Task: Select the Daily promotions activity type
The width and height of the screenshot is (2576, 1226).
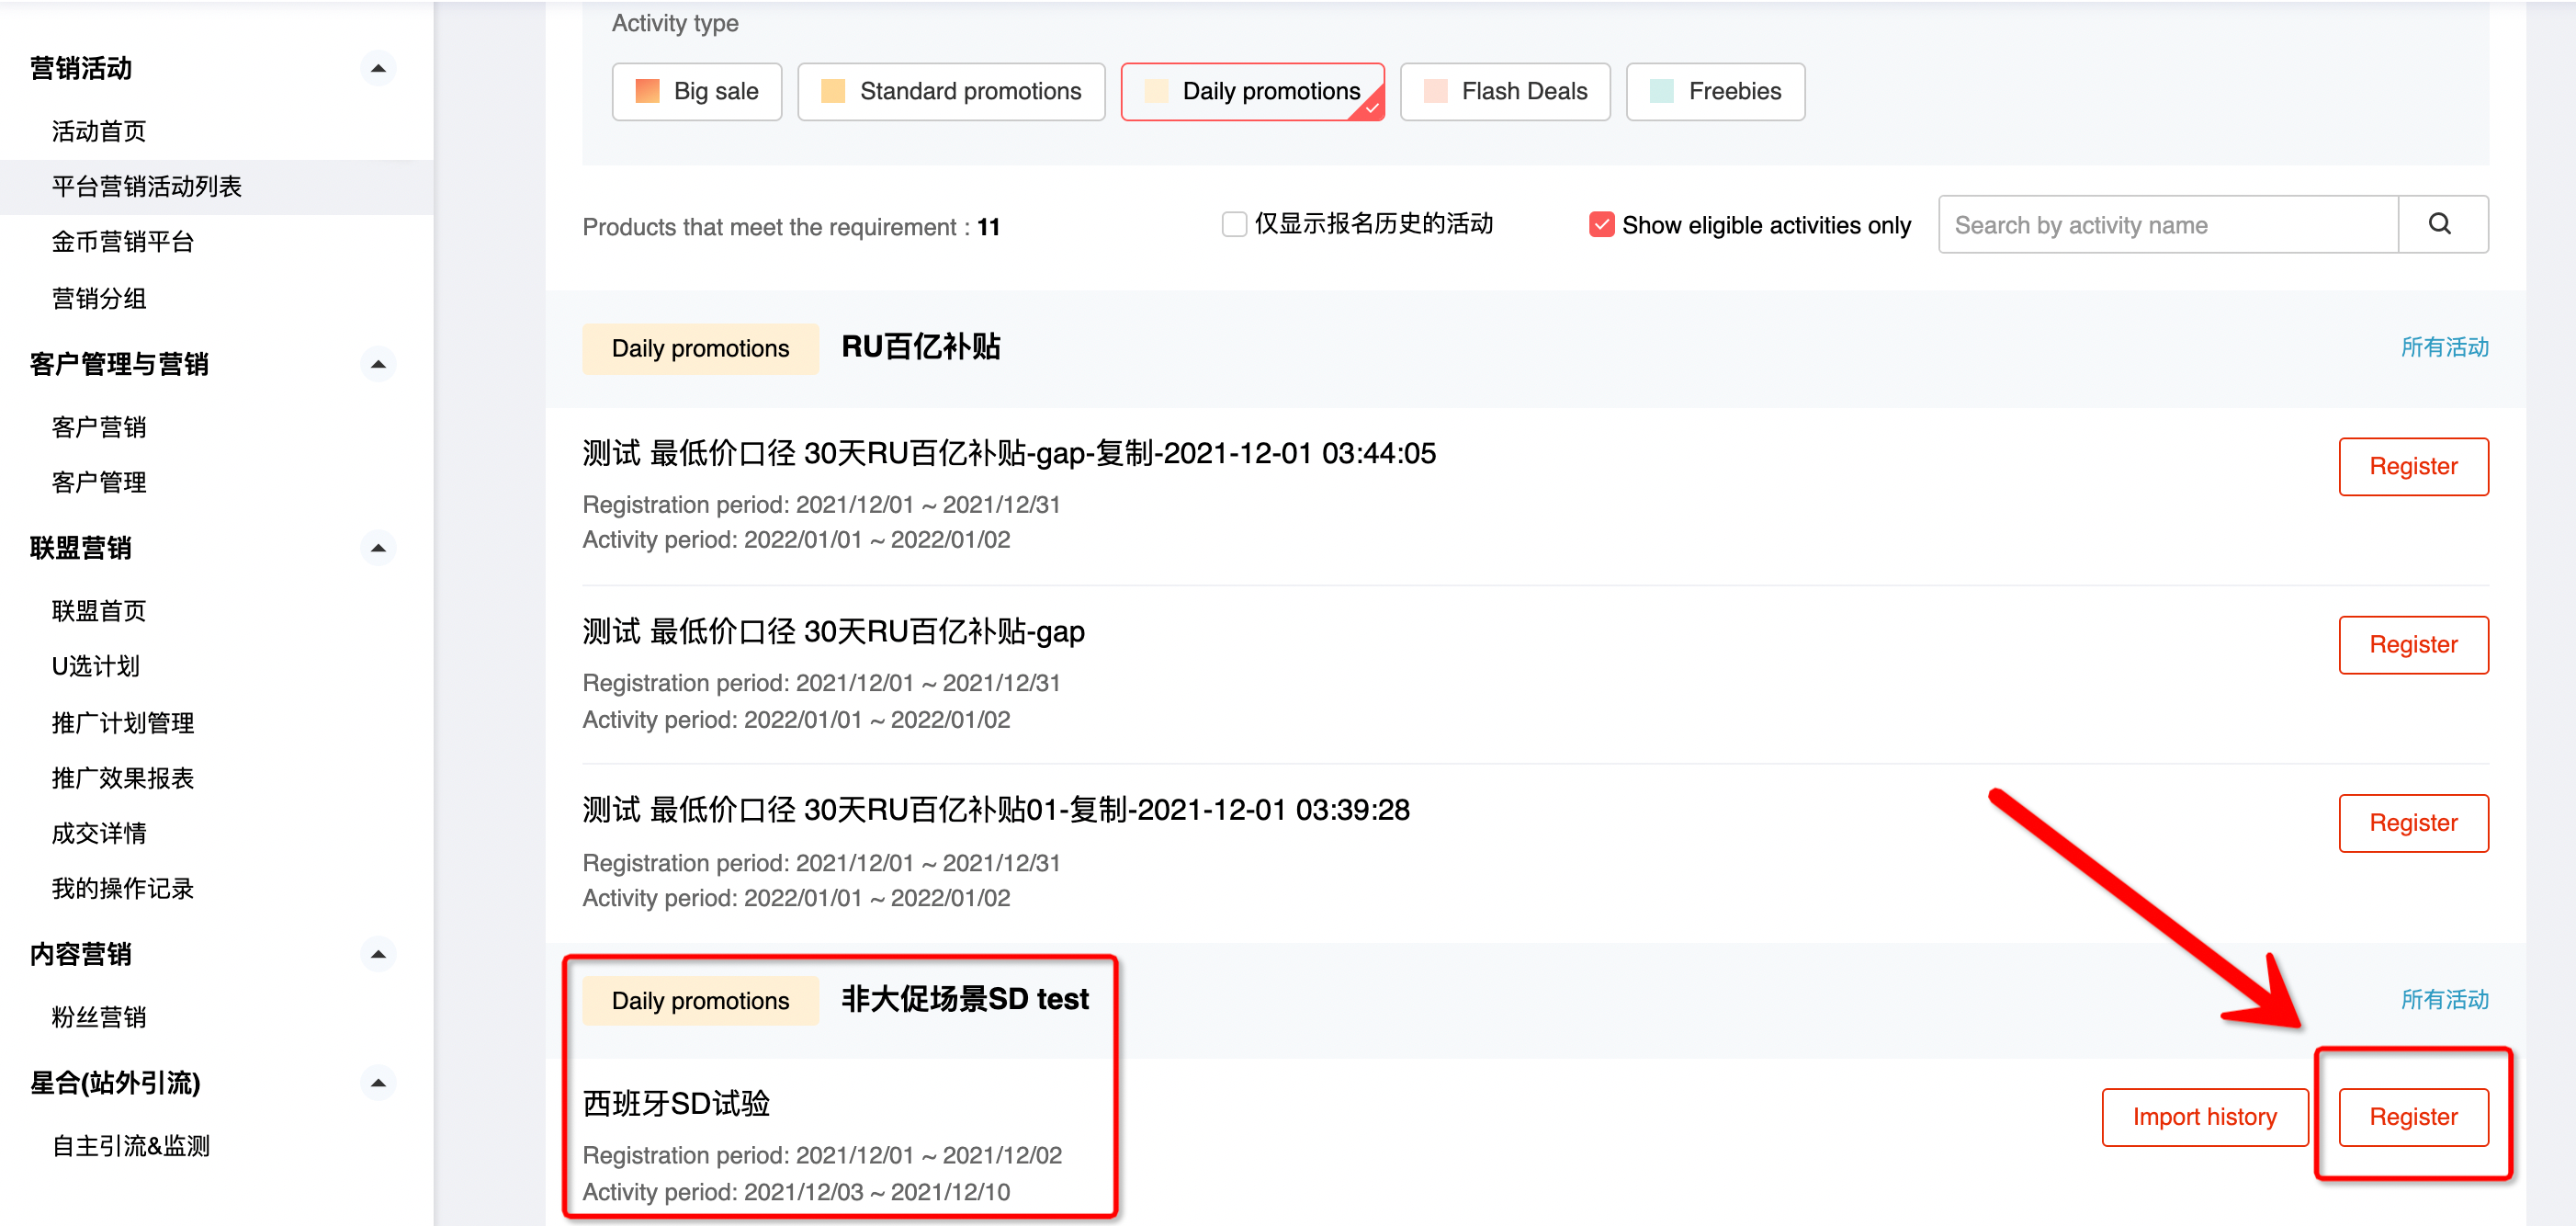Action: [1251, 91]
